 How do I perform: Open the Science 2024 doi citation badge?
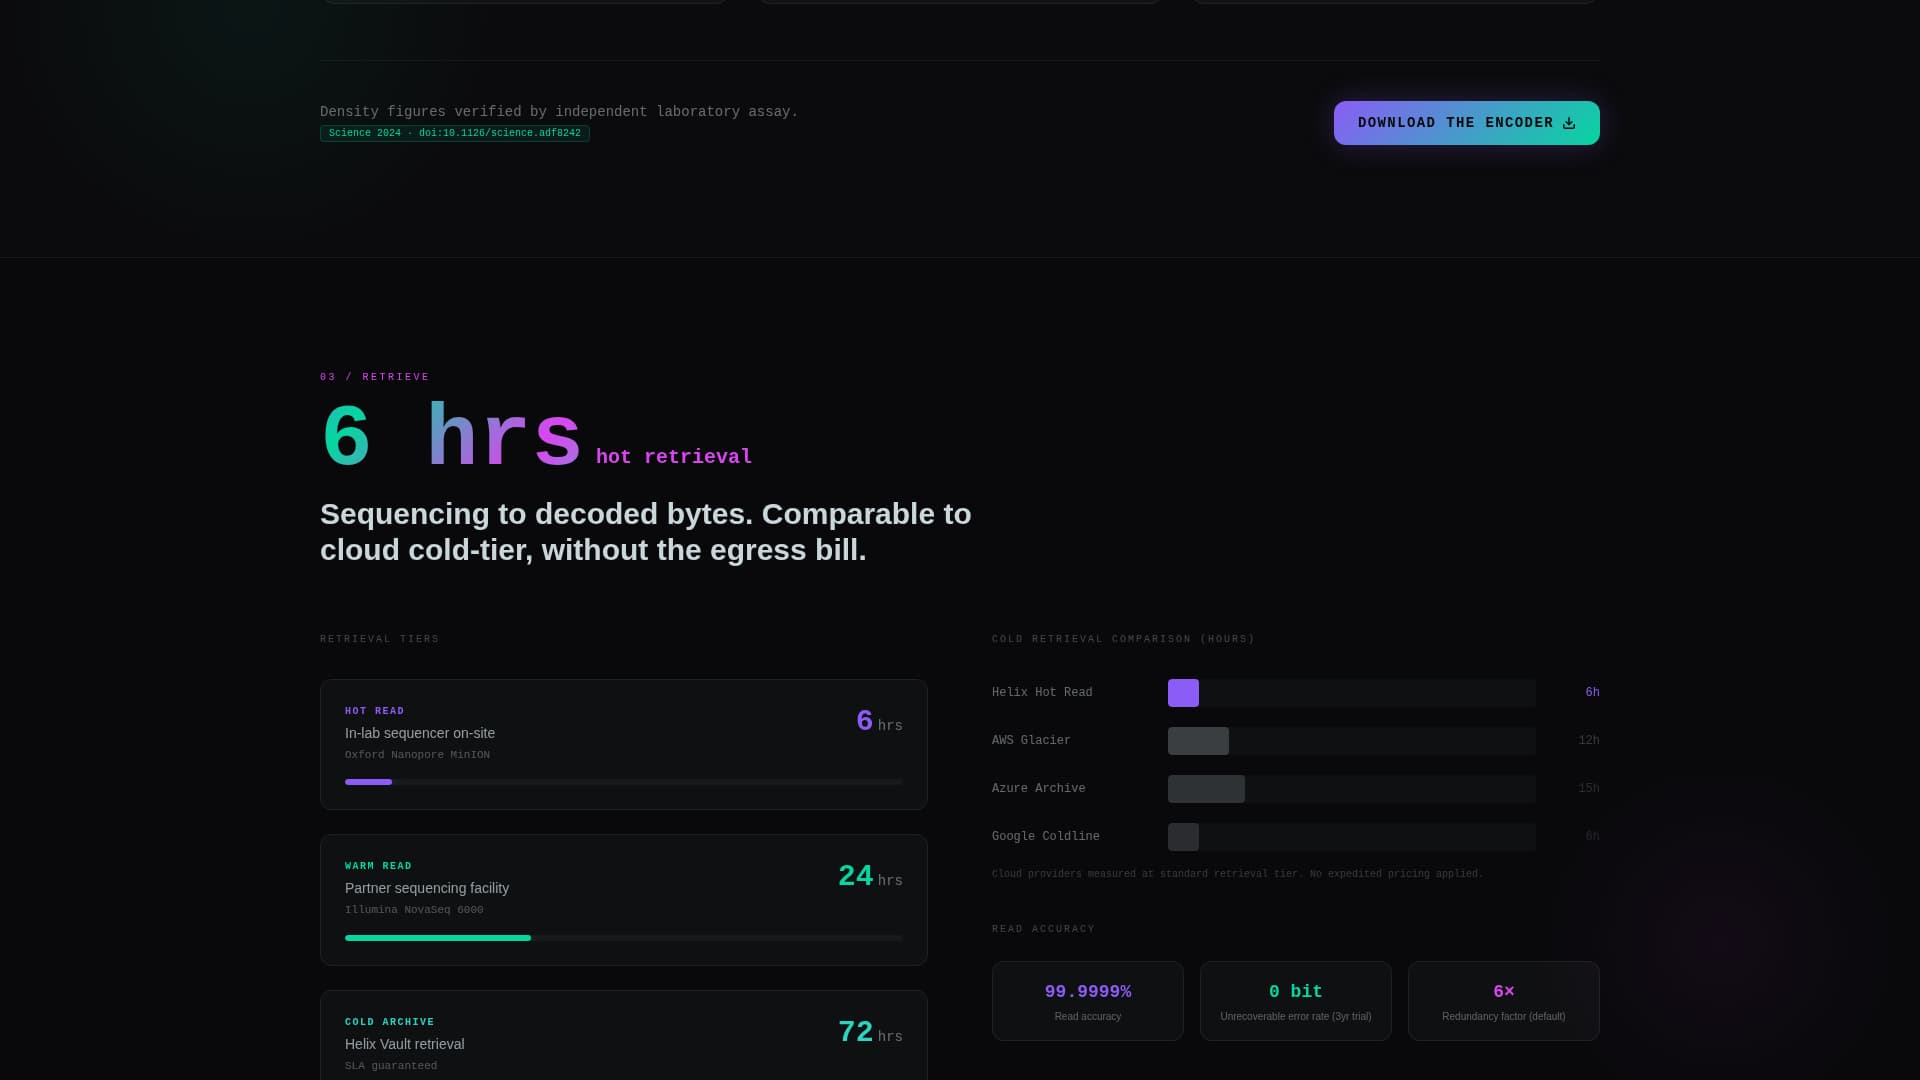point(455,133)
